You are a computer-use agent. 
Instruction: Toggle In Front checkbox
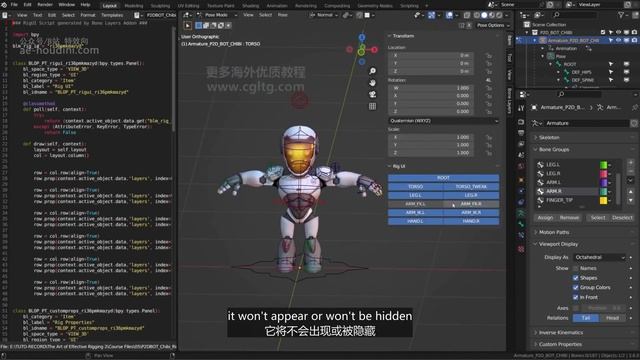pyautogui.click(x=576, y=297)
